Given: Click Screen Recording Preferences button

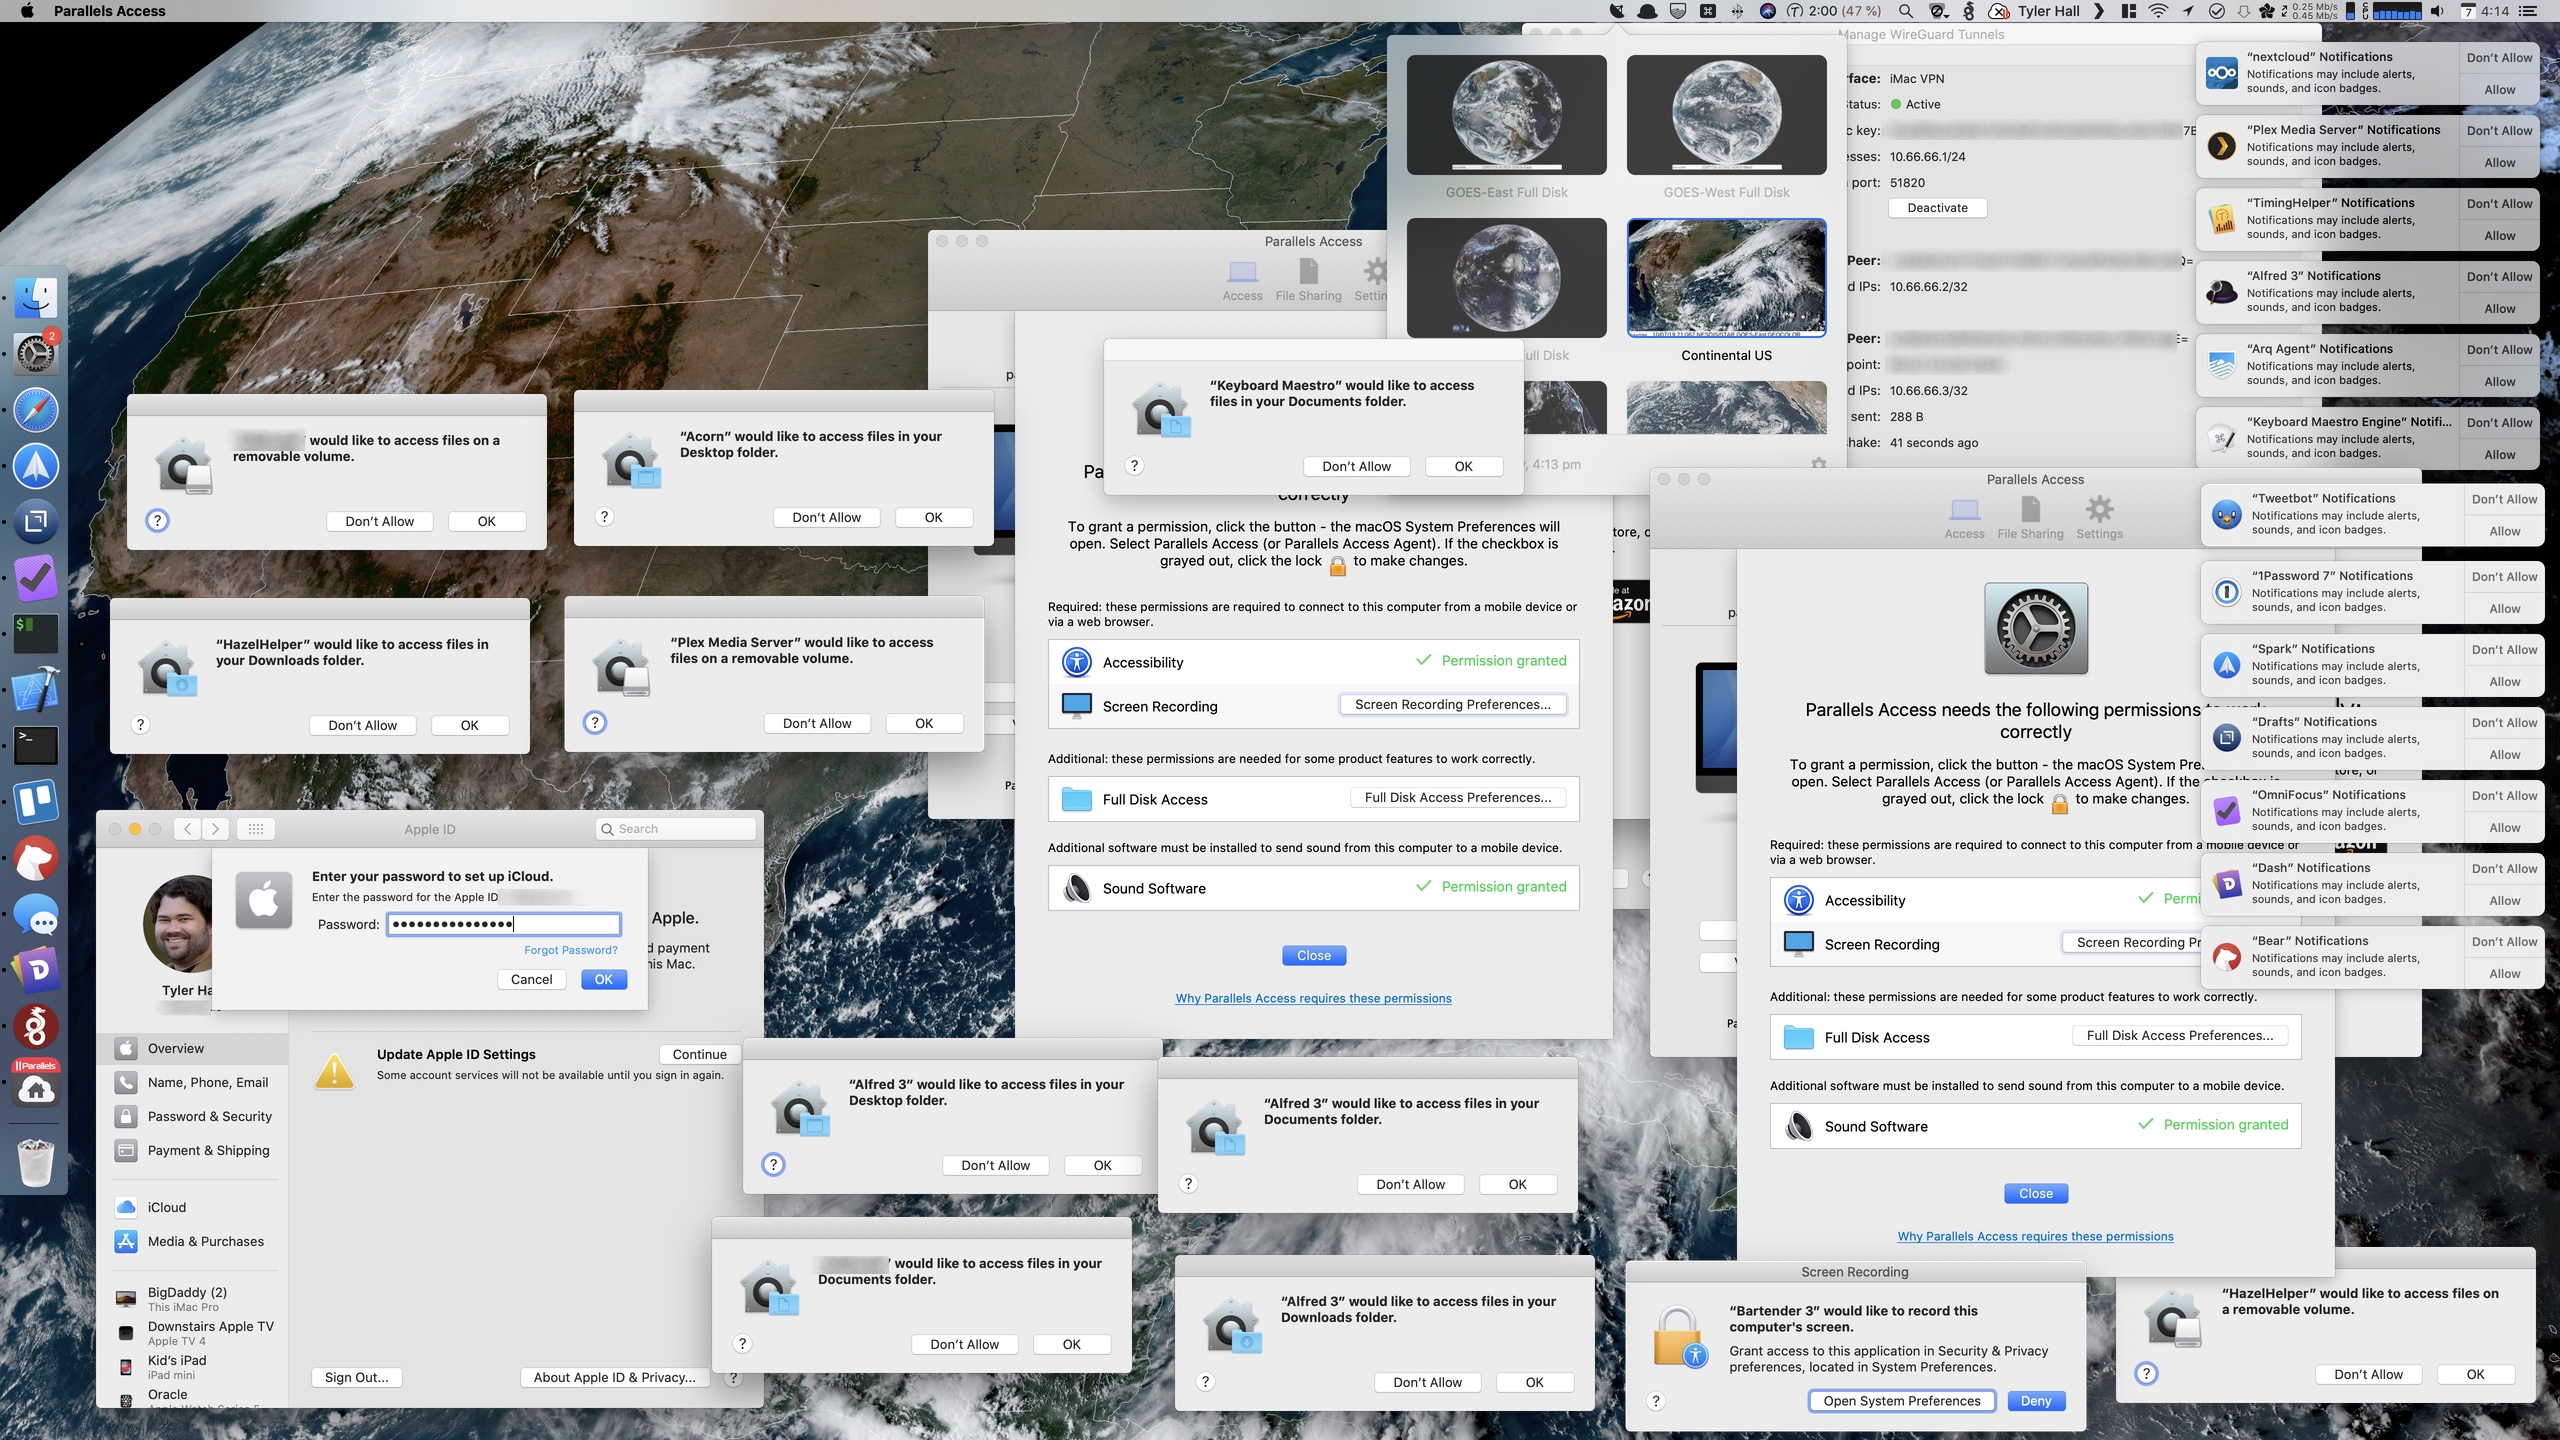Looking at the screenshot, I should 1452,703.
